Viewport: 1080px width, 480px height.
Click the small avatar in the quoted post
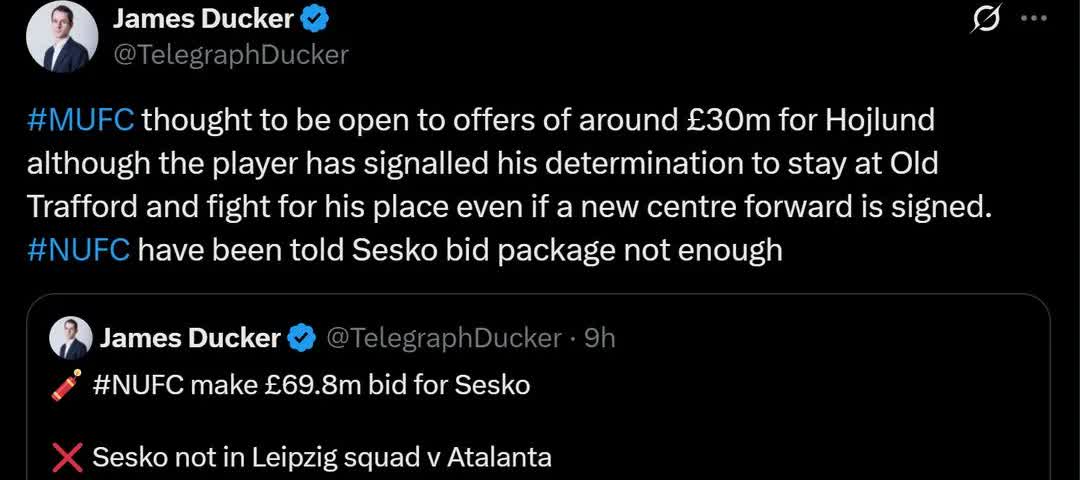(x=72, y=339)
